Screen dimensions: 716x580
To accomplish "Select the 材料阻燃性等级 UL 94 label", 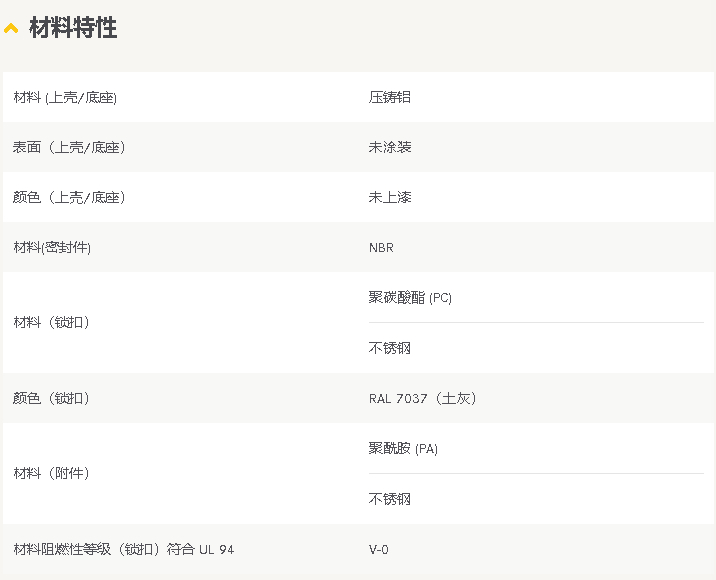I will (x=124, y=549).
